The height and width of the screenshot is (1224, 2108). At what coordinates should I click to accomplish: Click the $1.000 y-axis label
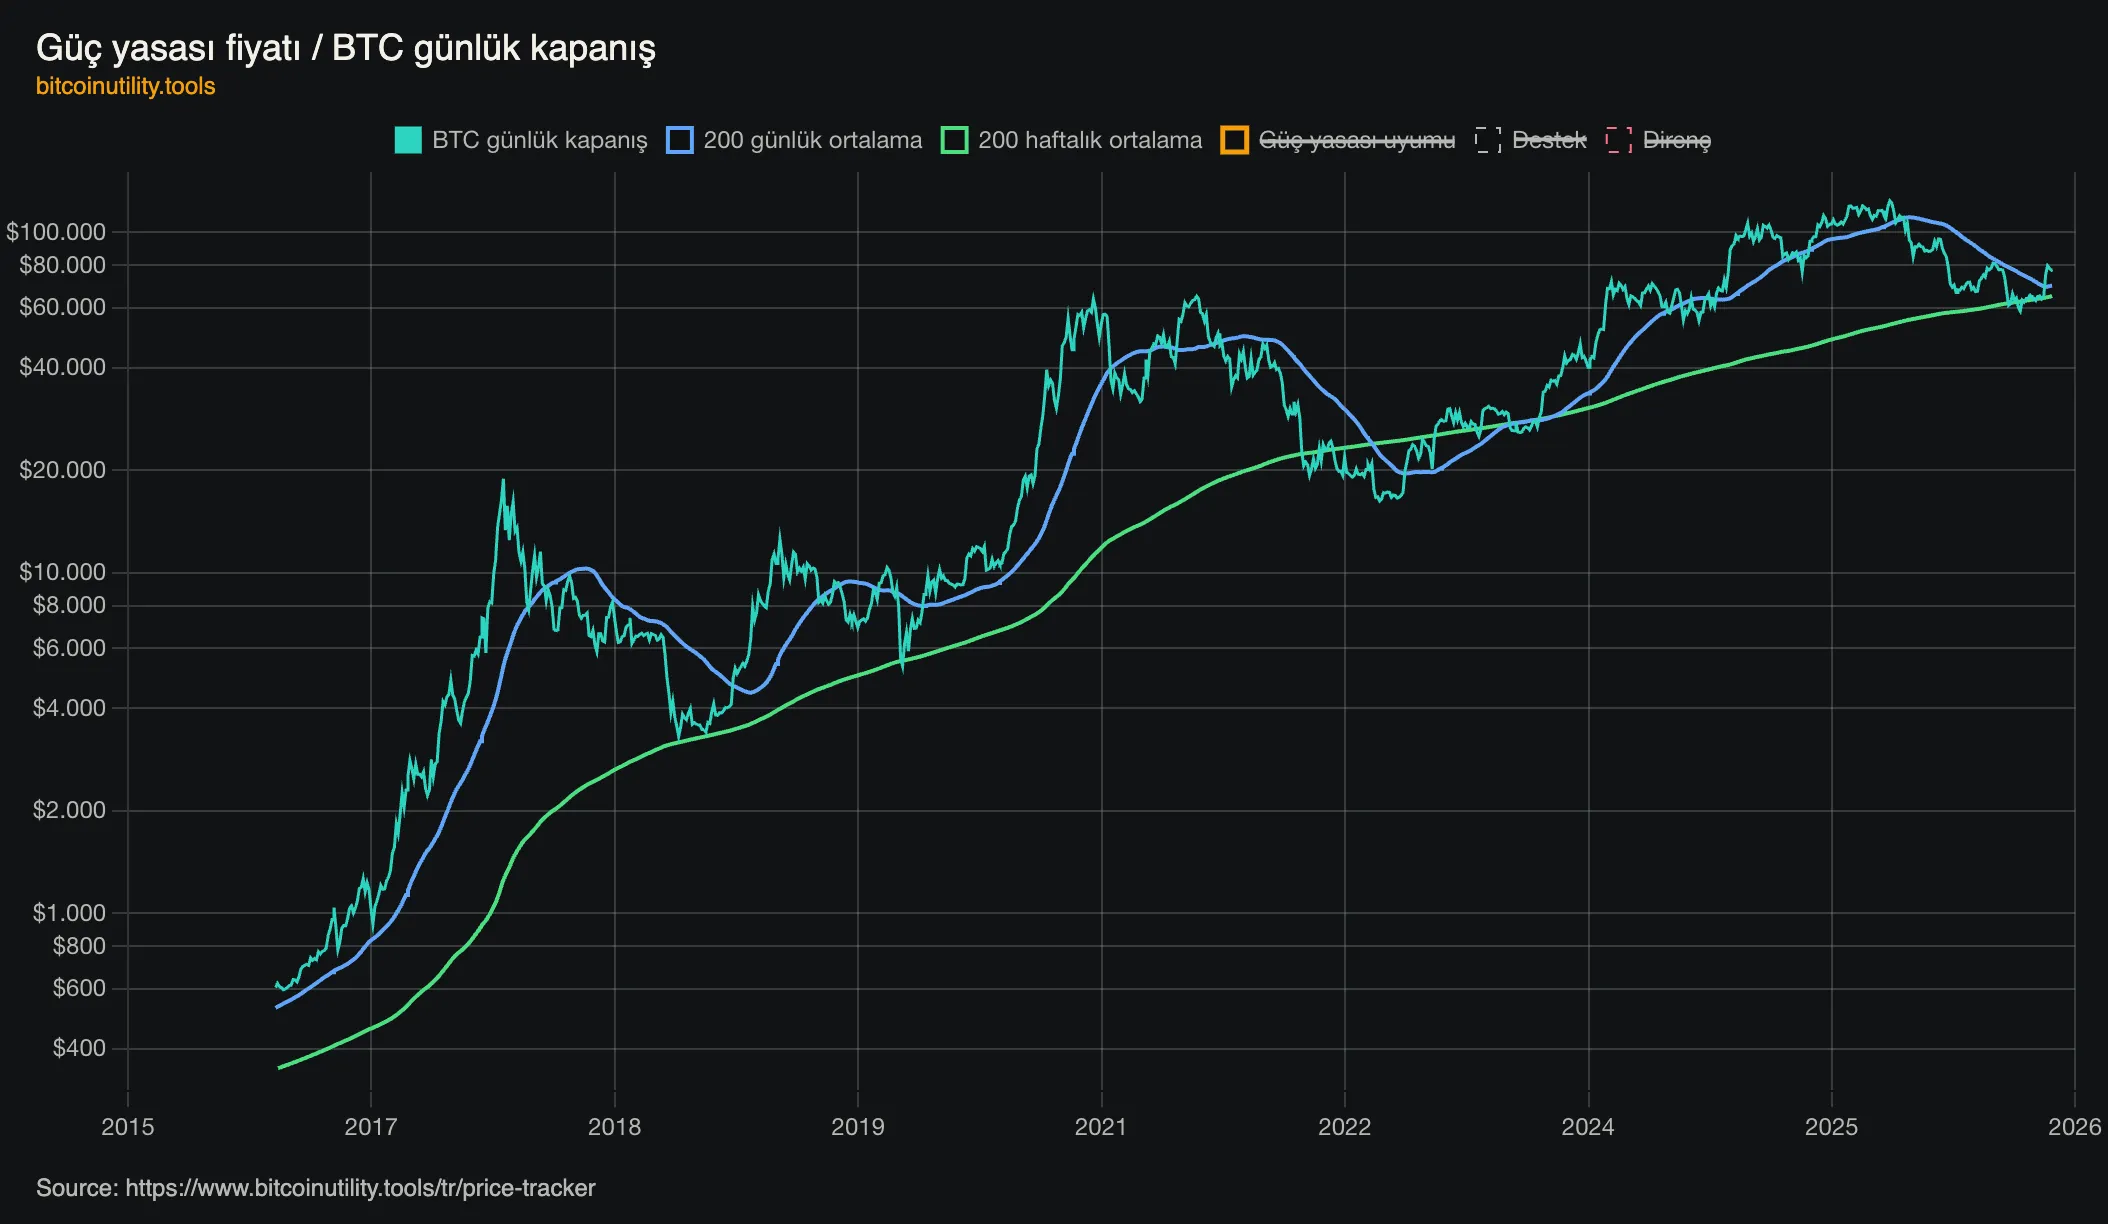coord(69,913)
